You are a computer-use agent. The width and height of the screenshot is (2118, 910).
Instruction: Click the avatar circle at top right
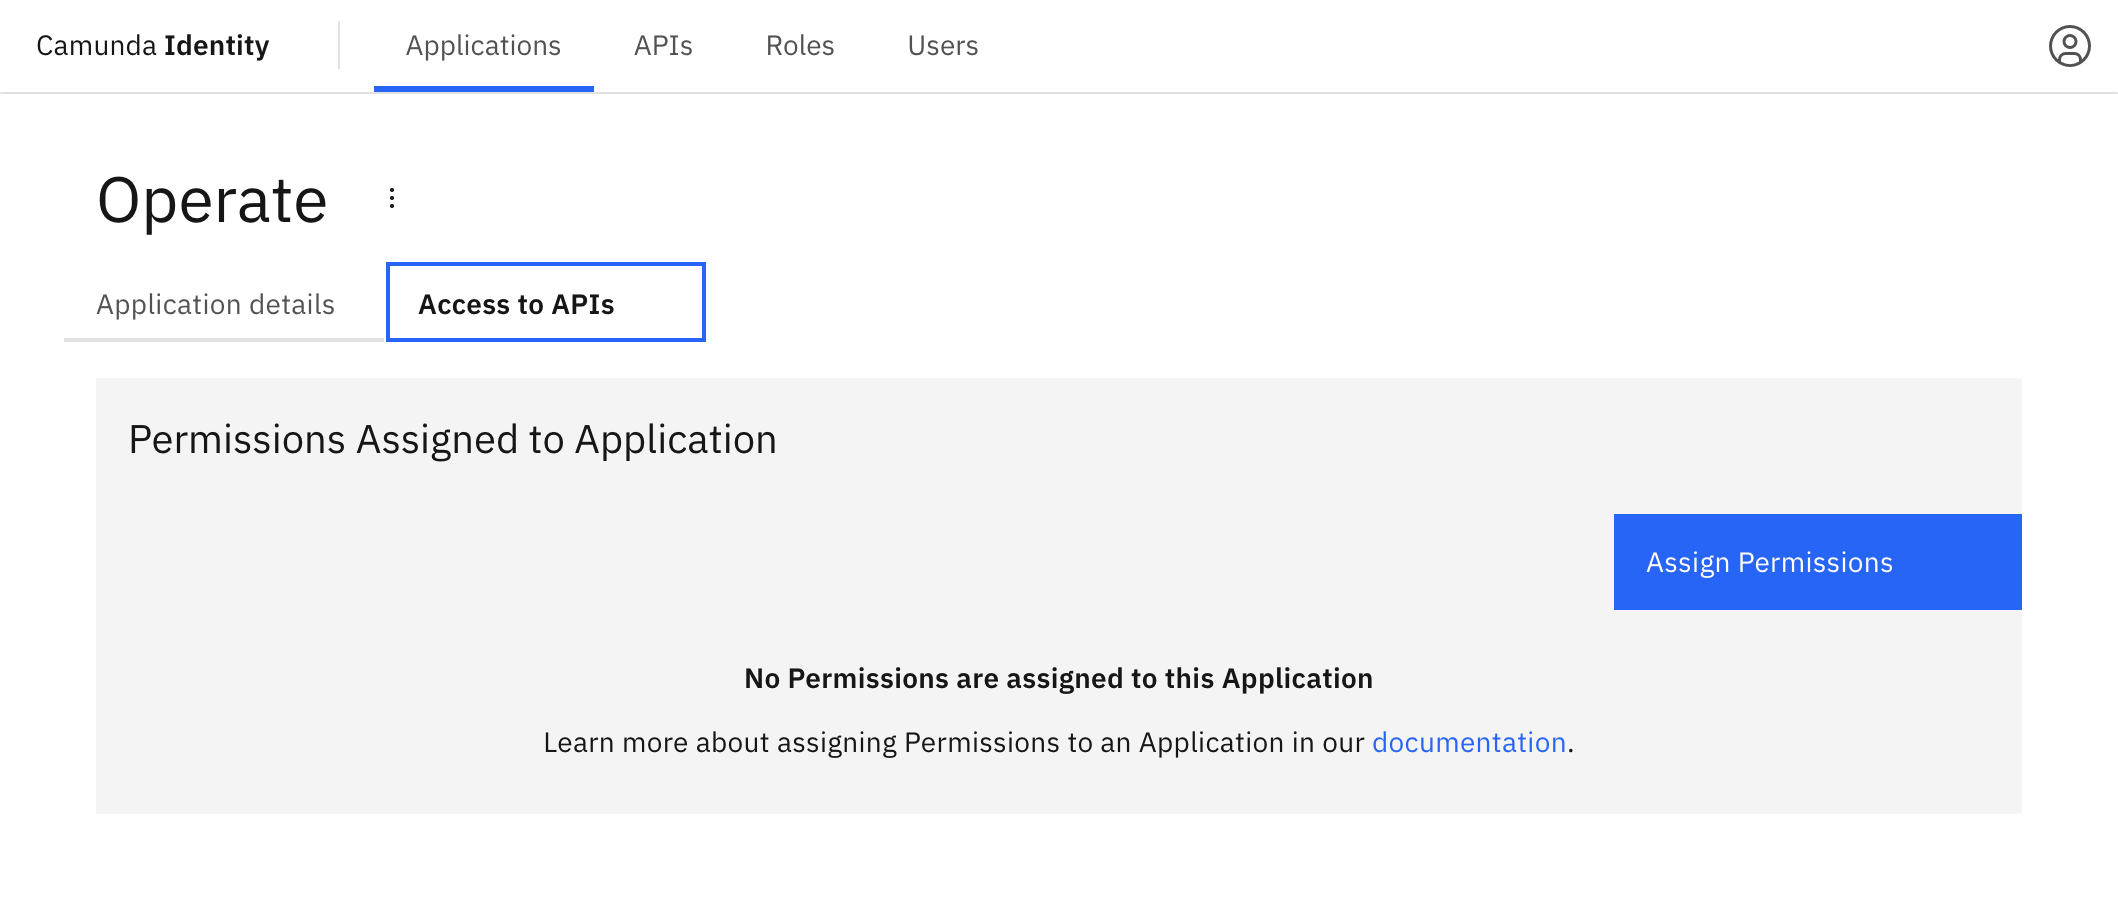[2070, 45]
